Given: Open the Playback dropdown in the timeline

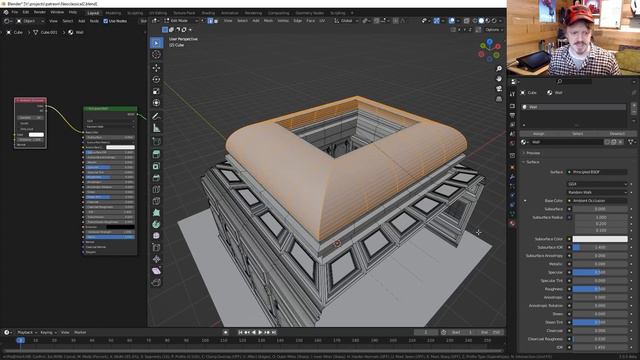Looking at the screenshot, I should (x=27, y=332).
